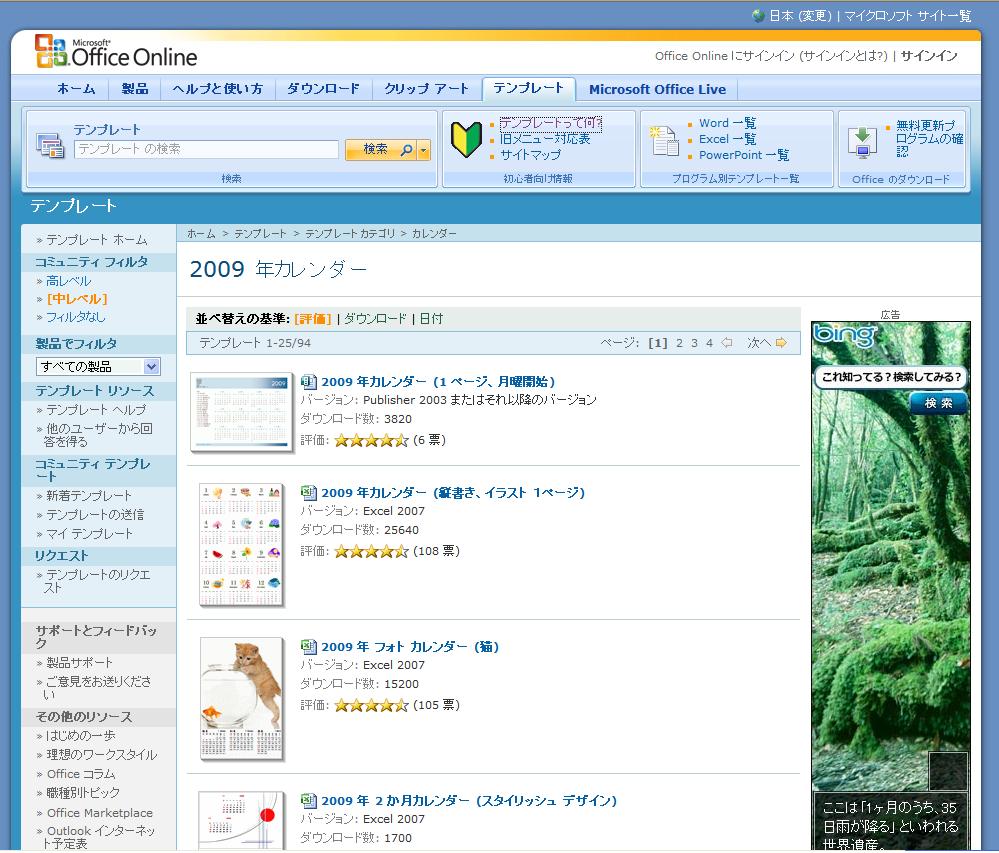Go to results page 4
Viewport: 999px width, 853px height.
[x=709, y=343]
